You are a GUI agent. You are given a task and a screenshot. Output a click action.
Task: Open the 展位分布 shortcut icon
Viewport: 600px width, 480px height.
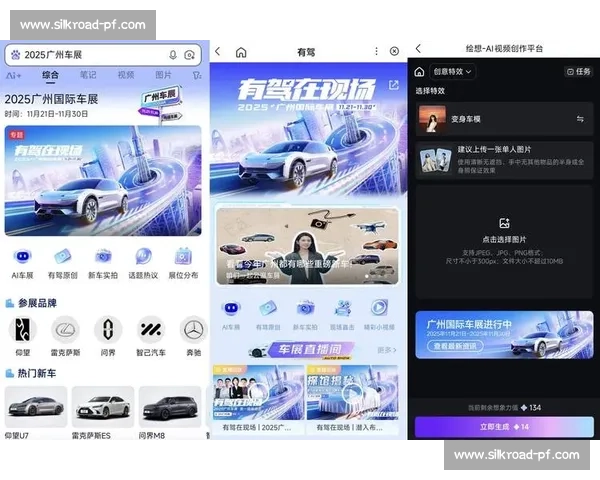[x=184, y=257]
